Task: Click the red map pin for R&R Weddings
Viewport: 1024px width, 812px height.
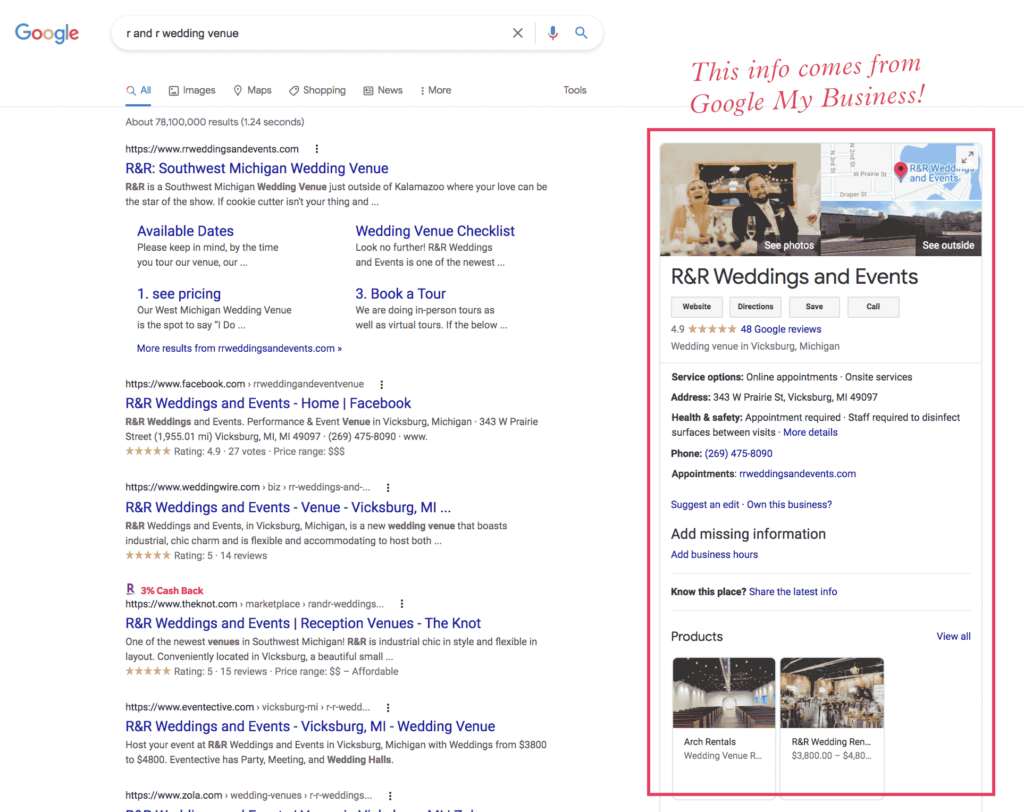Action: (x=901, y=171)
